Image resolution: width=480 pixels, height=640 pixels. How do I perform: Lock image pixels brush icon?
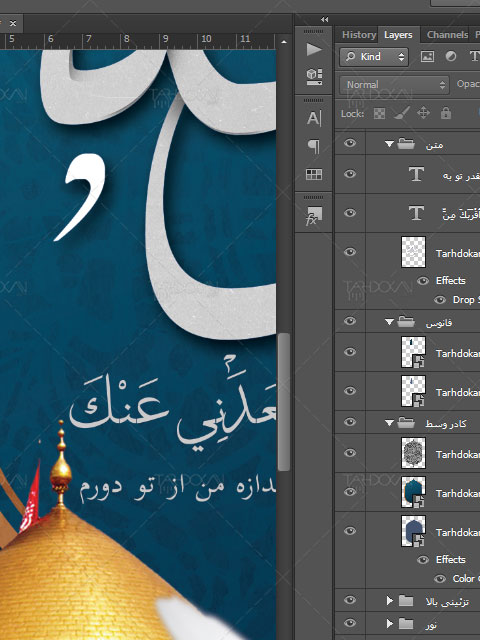[x=402, y=113]
